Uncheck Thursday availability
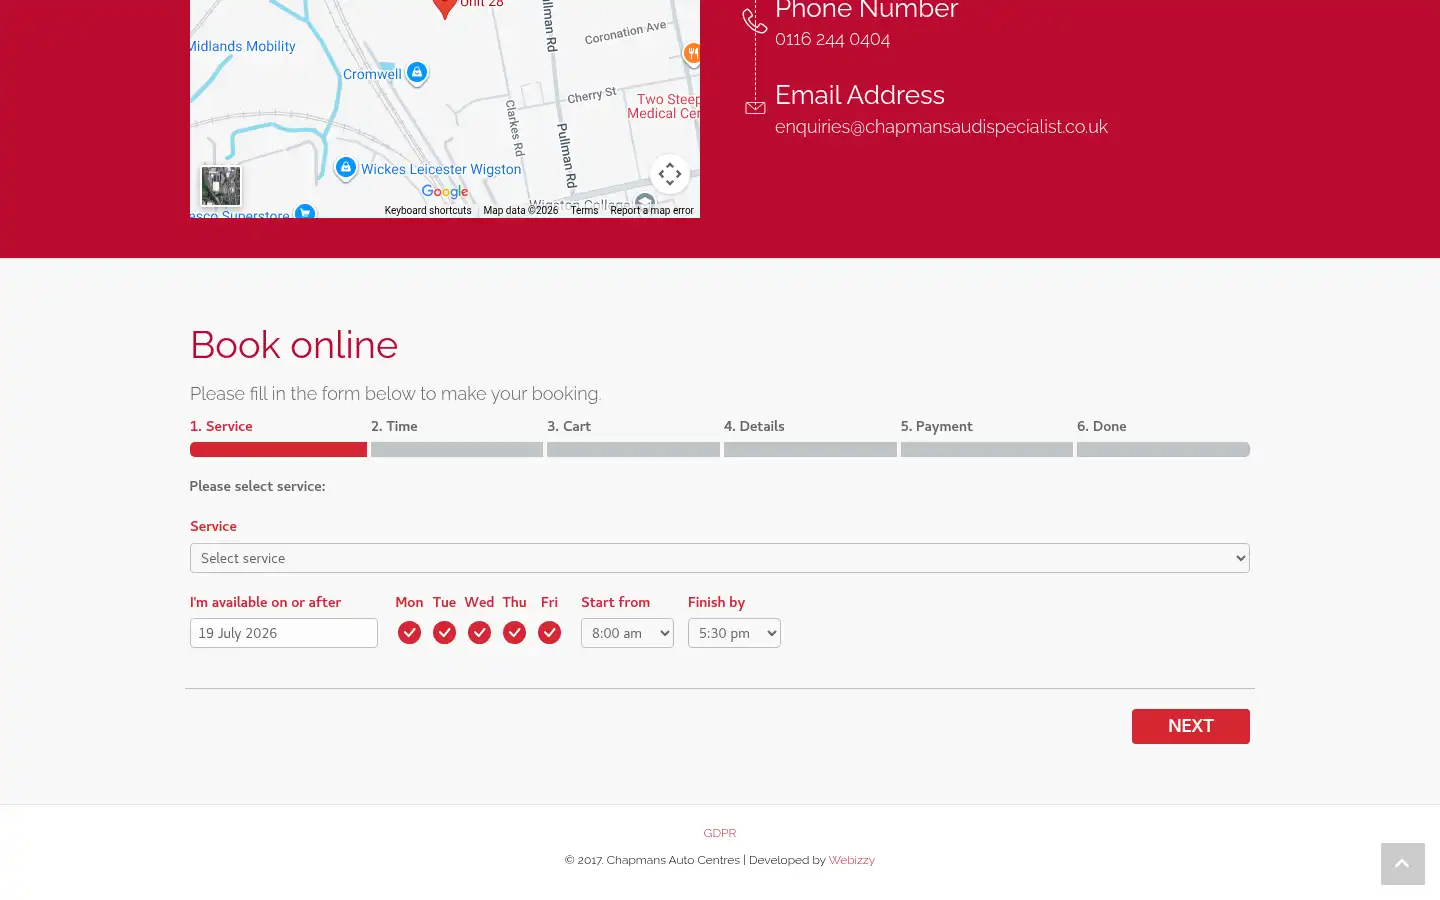This screenshot has width=1440, height=900. 514,632
